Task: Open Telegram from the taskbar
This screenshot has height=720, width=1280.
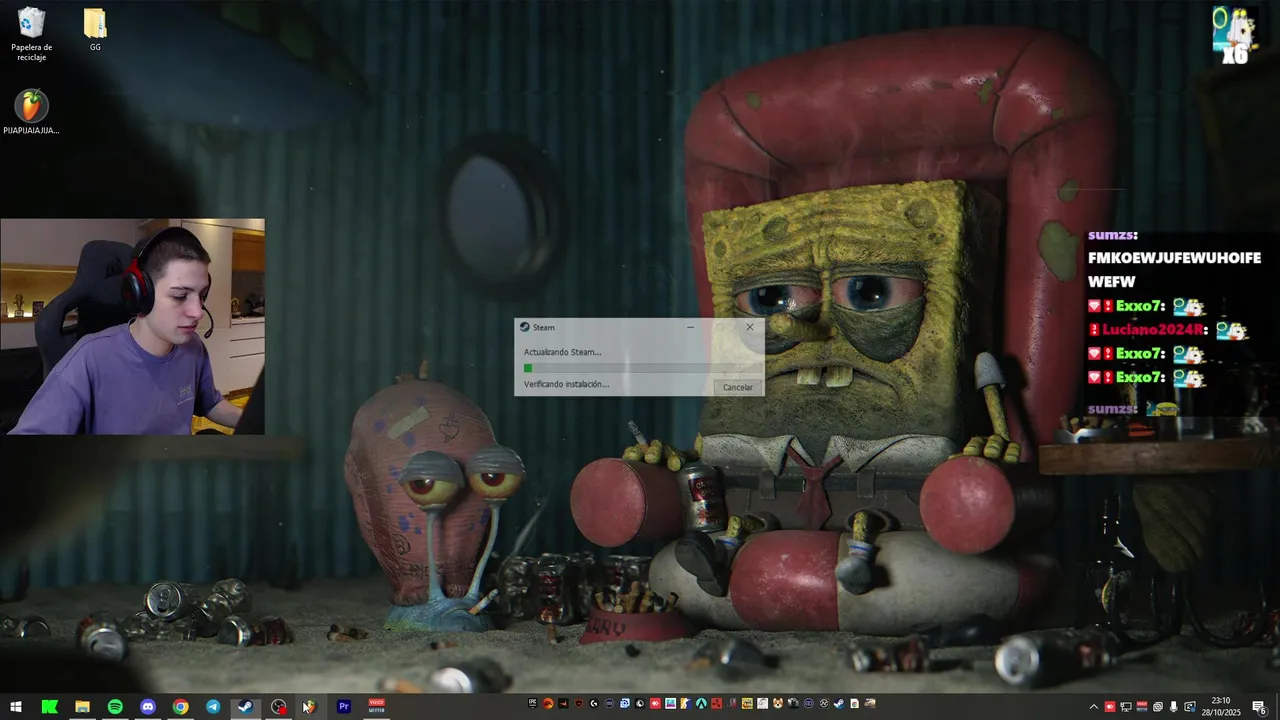Action: coord(213,707)
